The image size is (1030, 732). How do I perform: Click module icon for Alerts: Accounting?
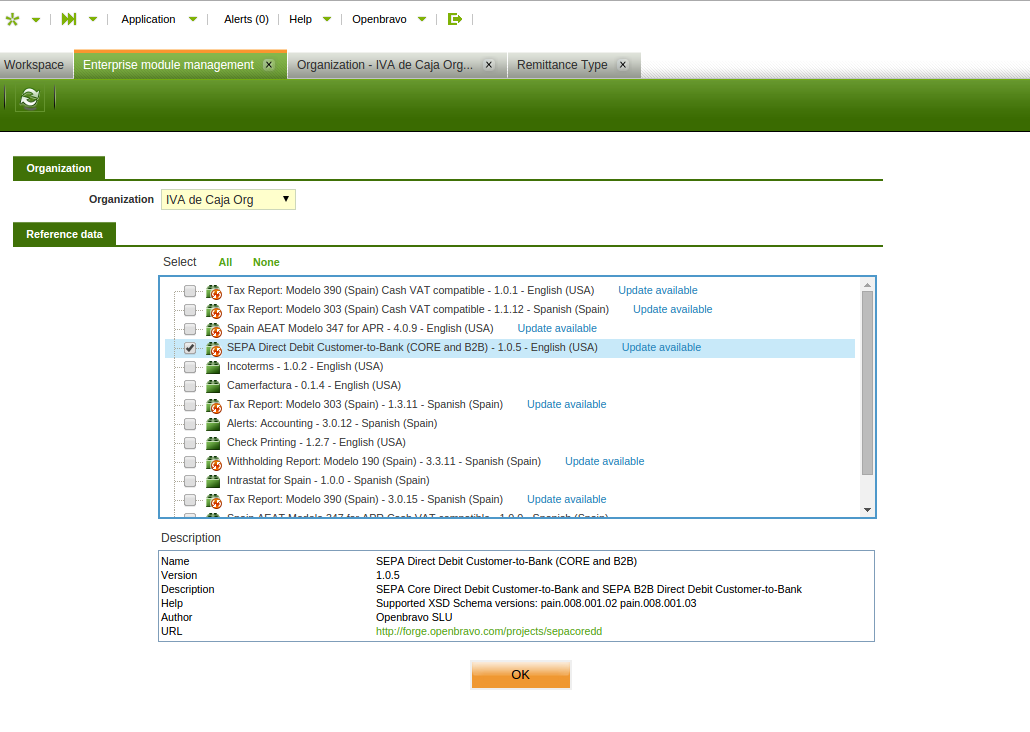[x=213, y=424]
